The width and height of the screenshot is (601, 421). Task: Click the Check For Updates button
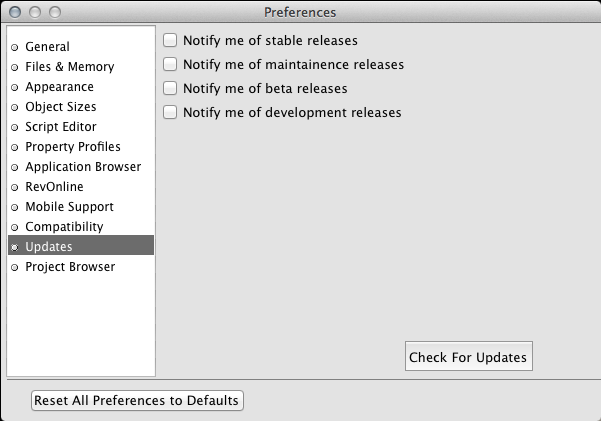click(468, 357)
